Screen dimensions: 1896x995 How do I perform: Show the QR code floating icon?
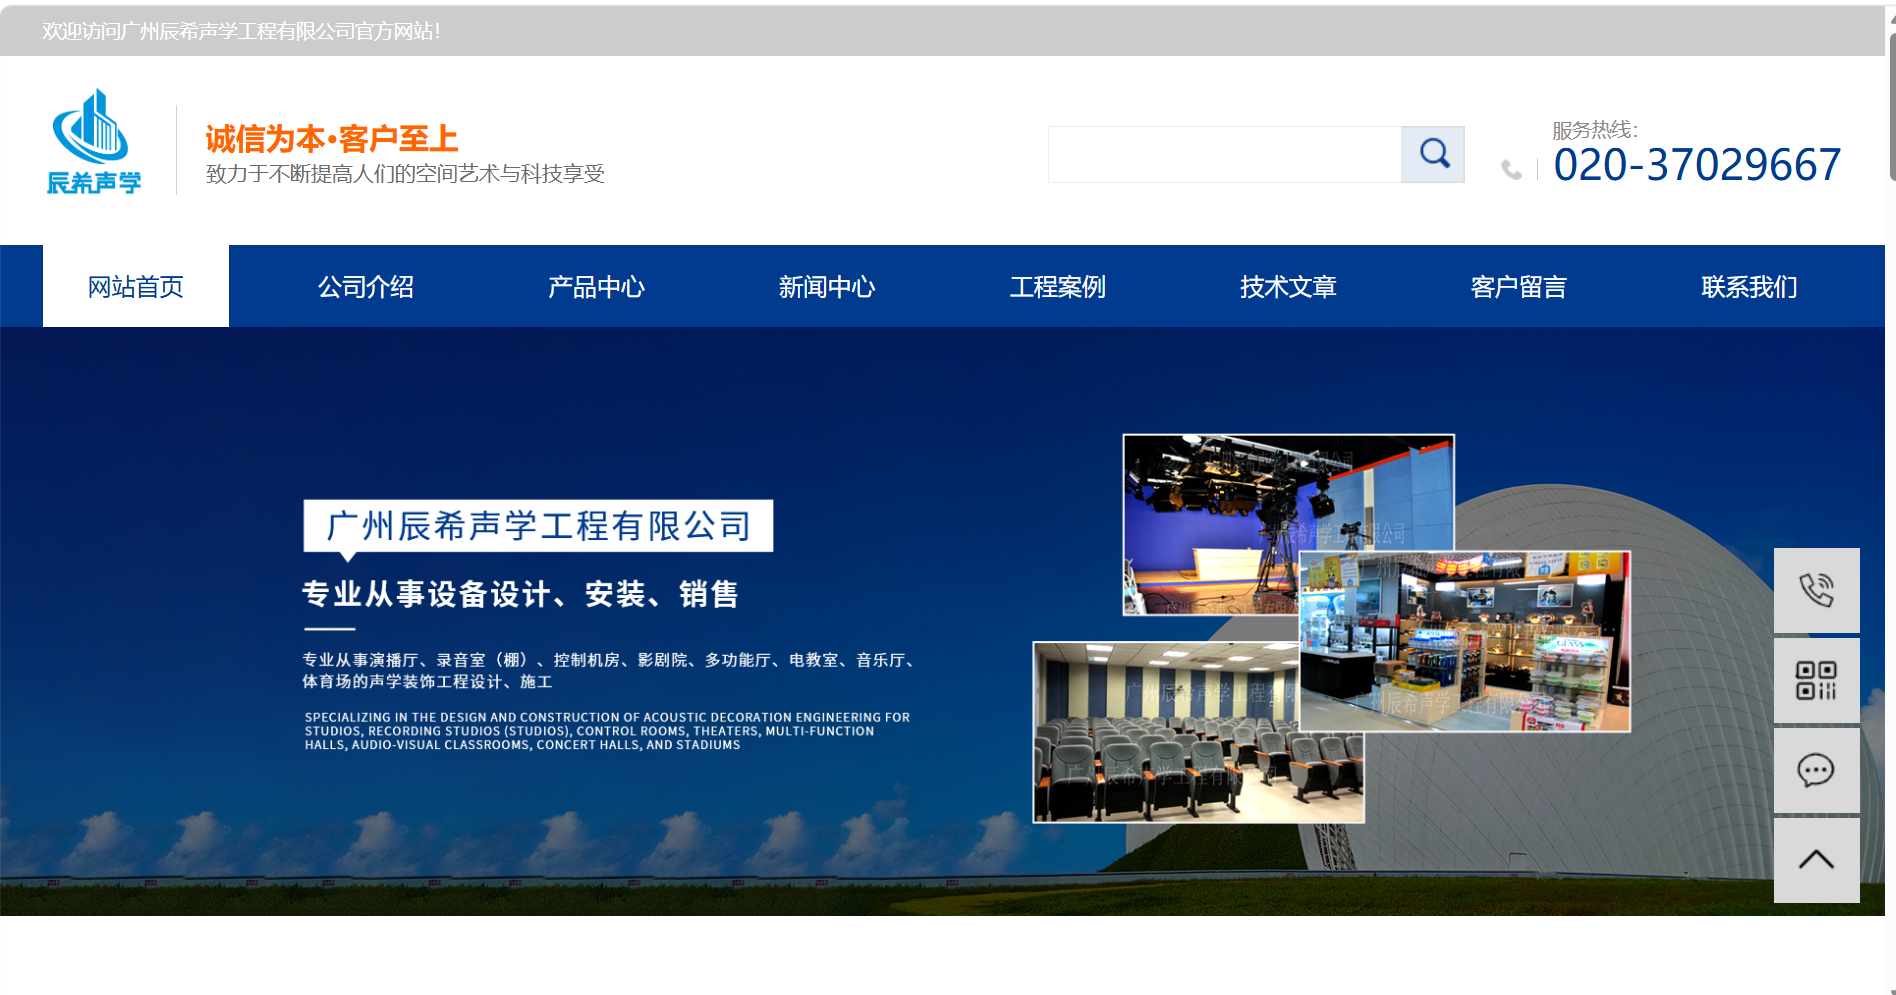point(1816,680)
